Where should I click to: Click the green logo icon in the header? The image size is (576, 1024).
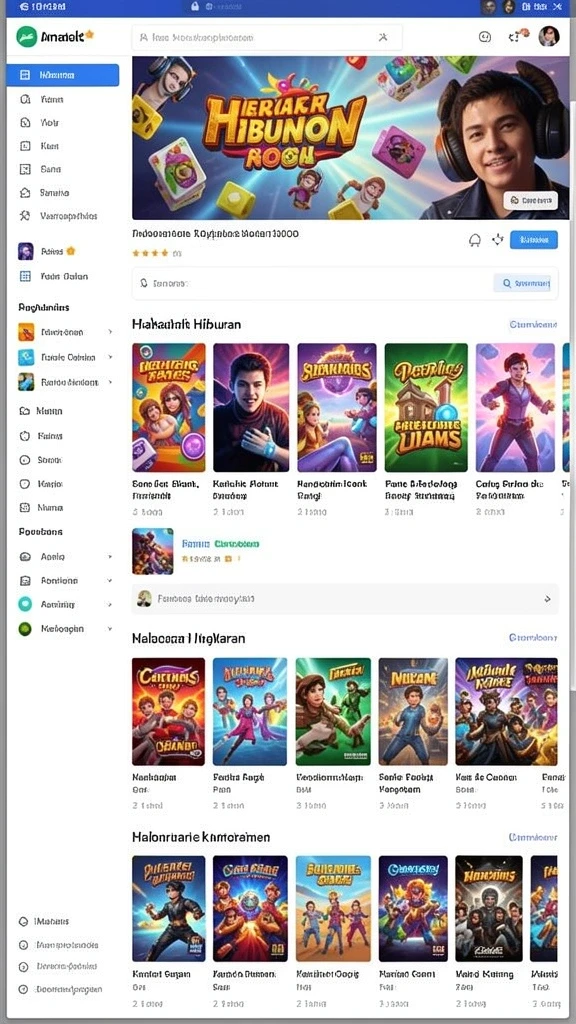(x=26, y=37)
